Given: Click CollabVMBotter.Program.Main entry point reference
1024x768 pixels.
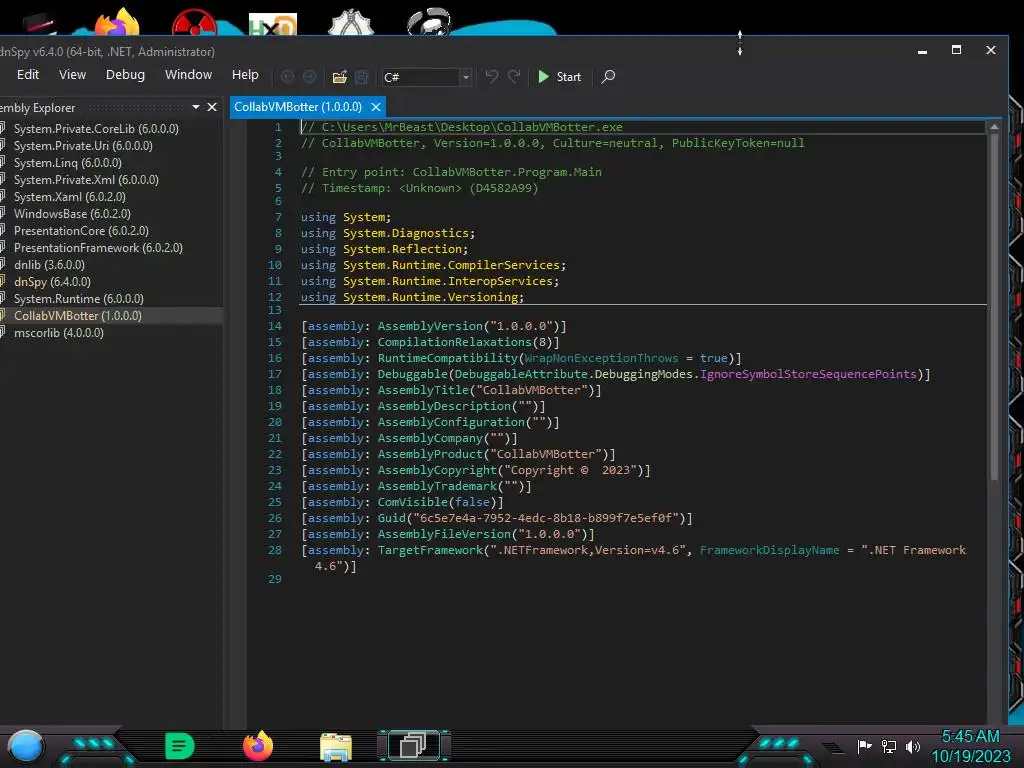Looking at the screenshot, I should click(507, 172).
